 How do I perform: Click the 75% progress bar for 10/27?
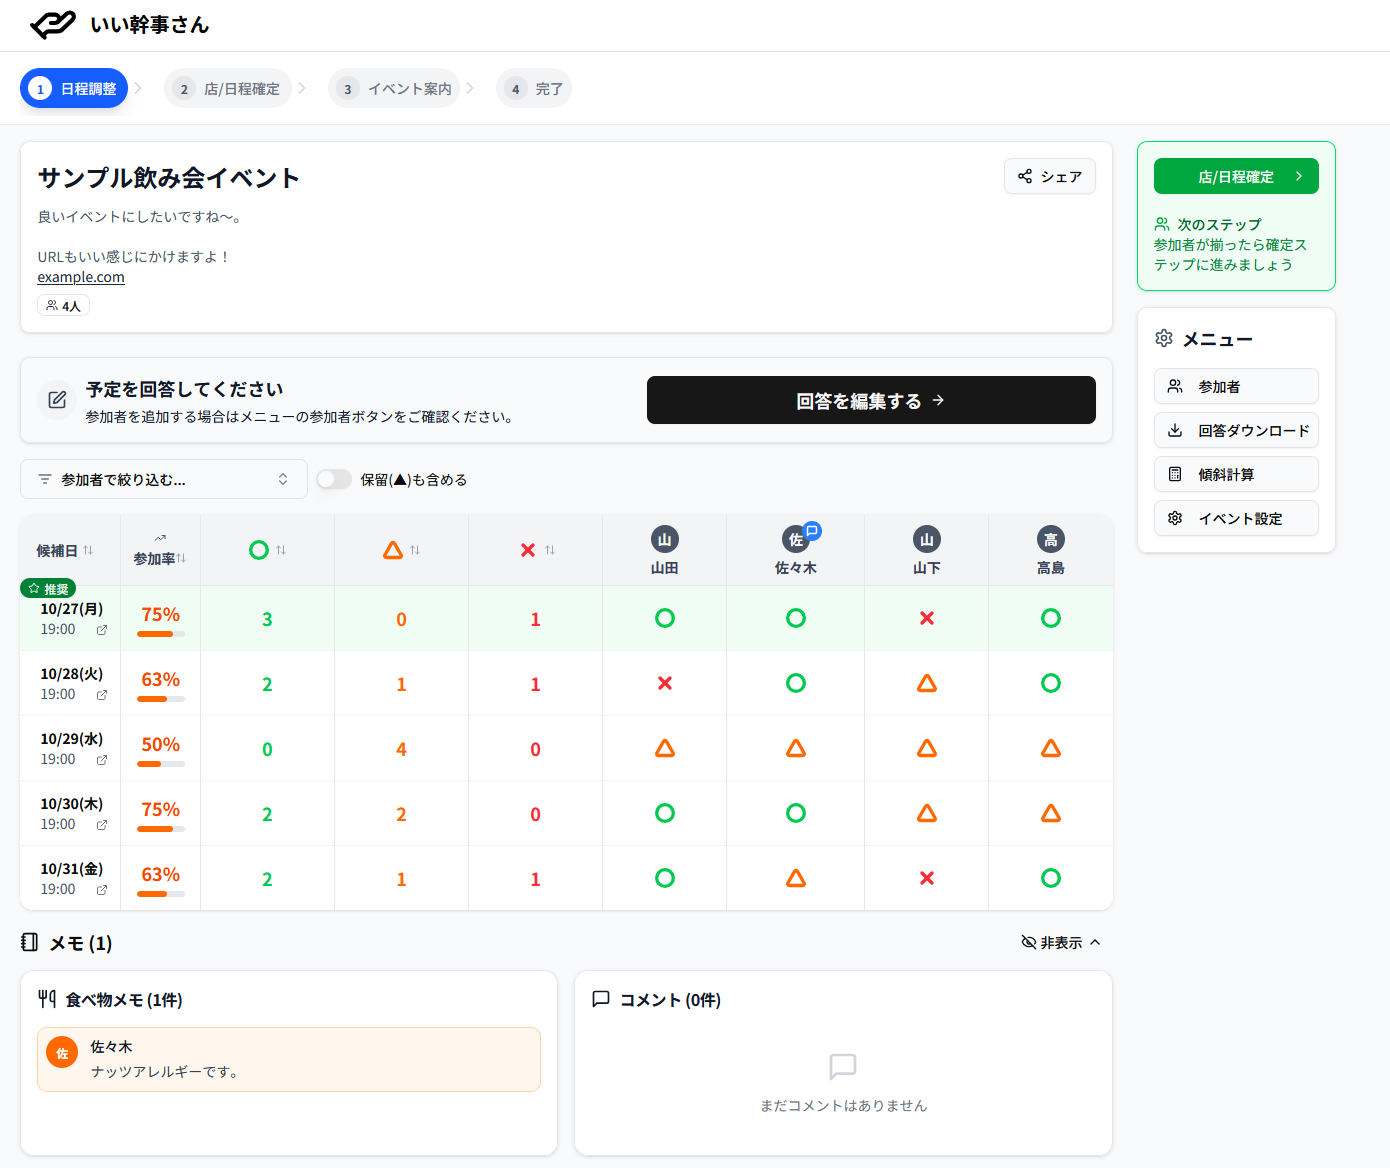(x=160, y=634)
